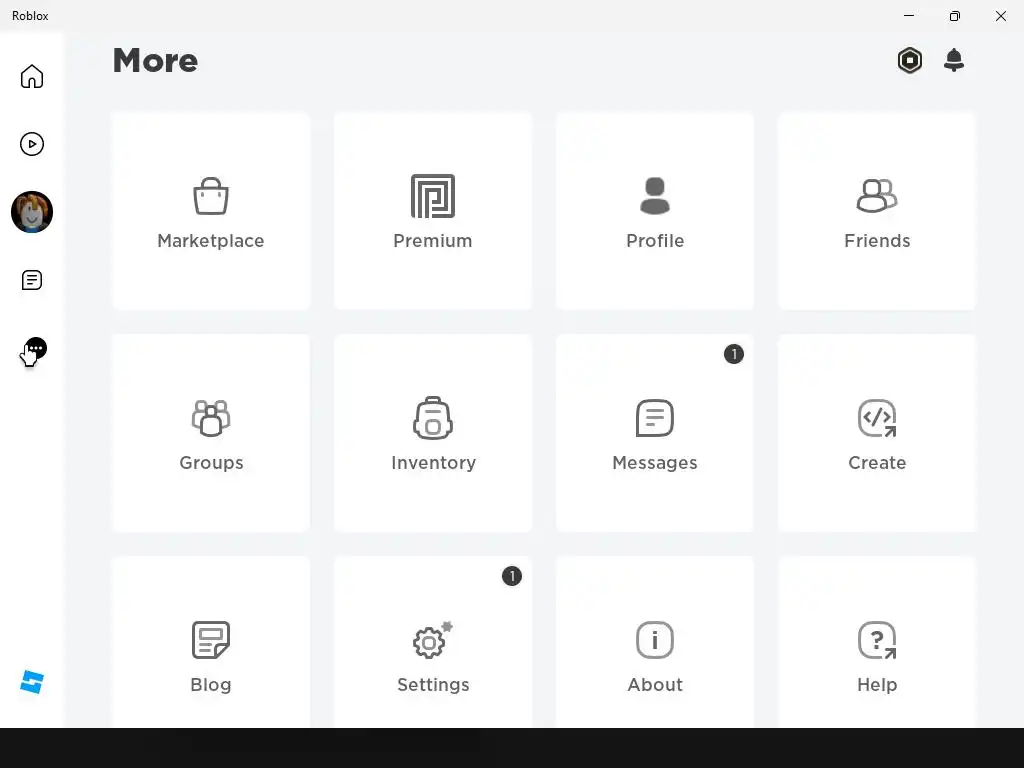Click the About label

[655, 685]
